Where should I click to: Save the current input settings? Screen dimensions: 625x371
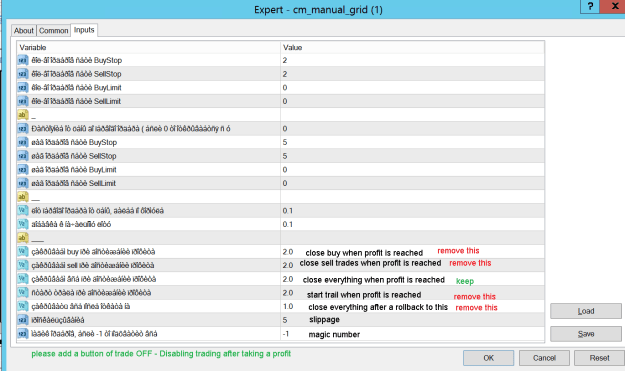pos(586,334)
